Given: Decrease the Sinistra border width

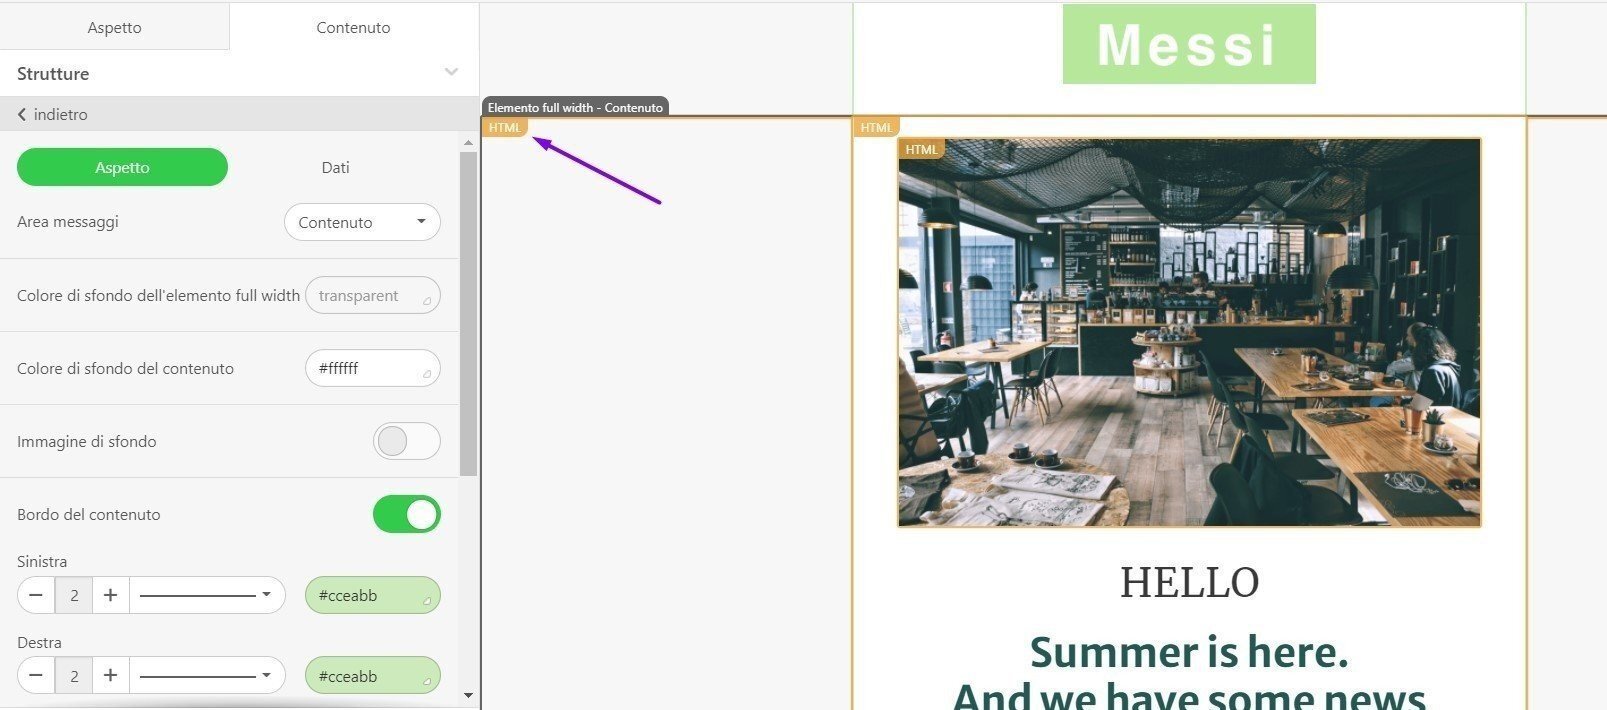Looking at the screenshot, I should point(36,595).
